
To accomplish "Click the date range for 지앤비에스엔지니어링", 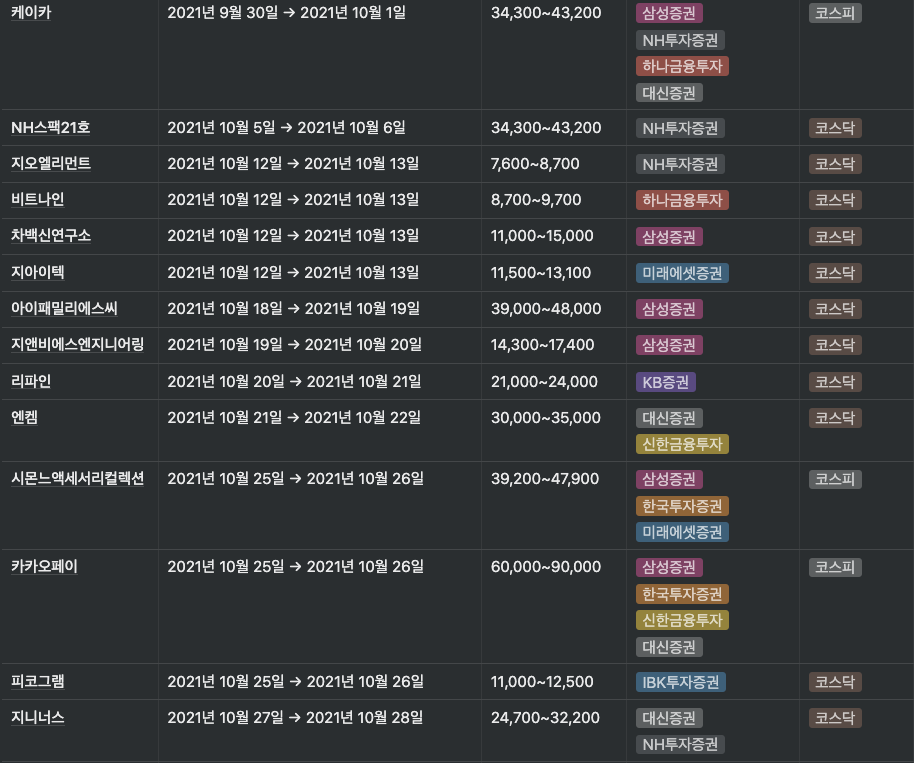I will pyautogui.click(x=294, y=345).
